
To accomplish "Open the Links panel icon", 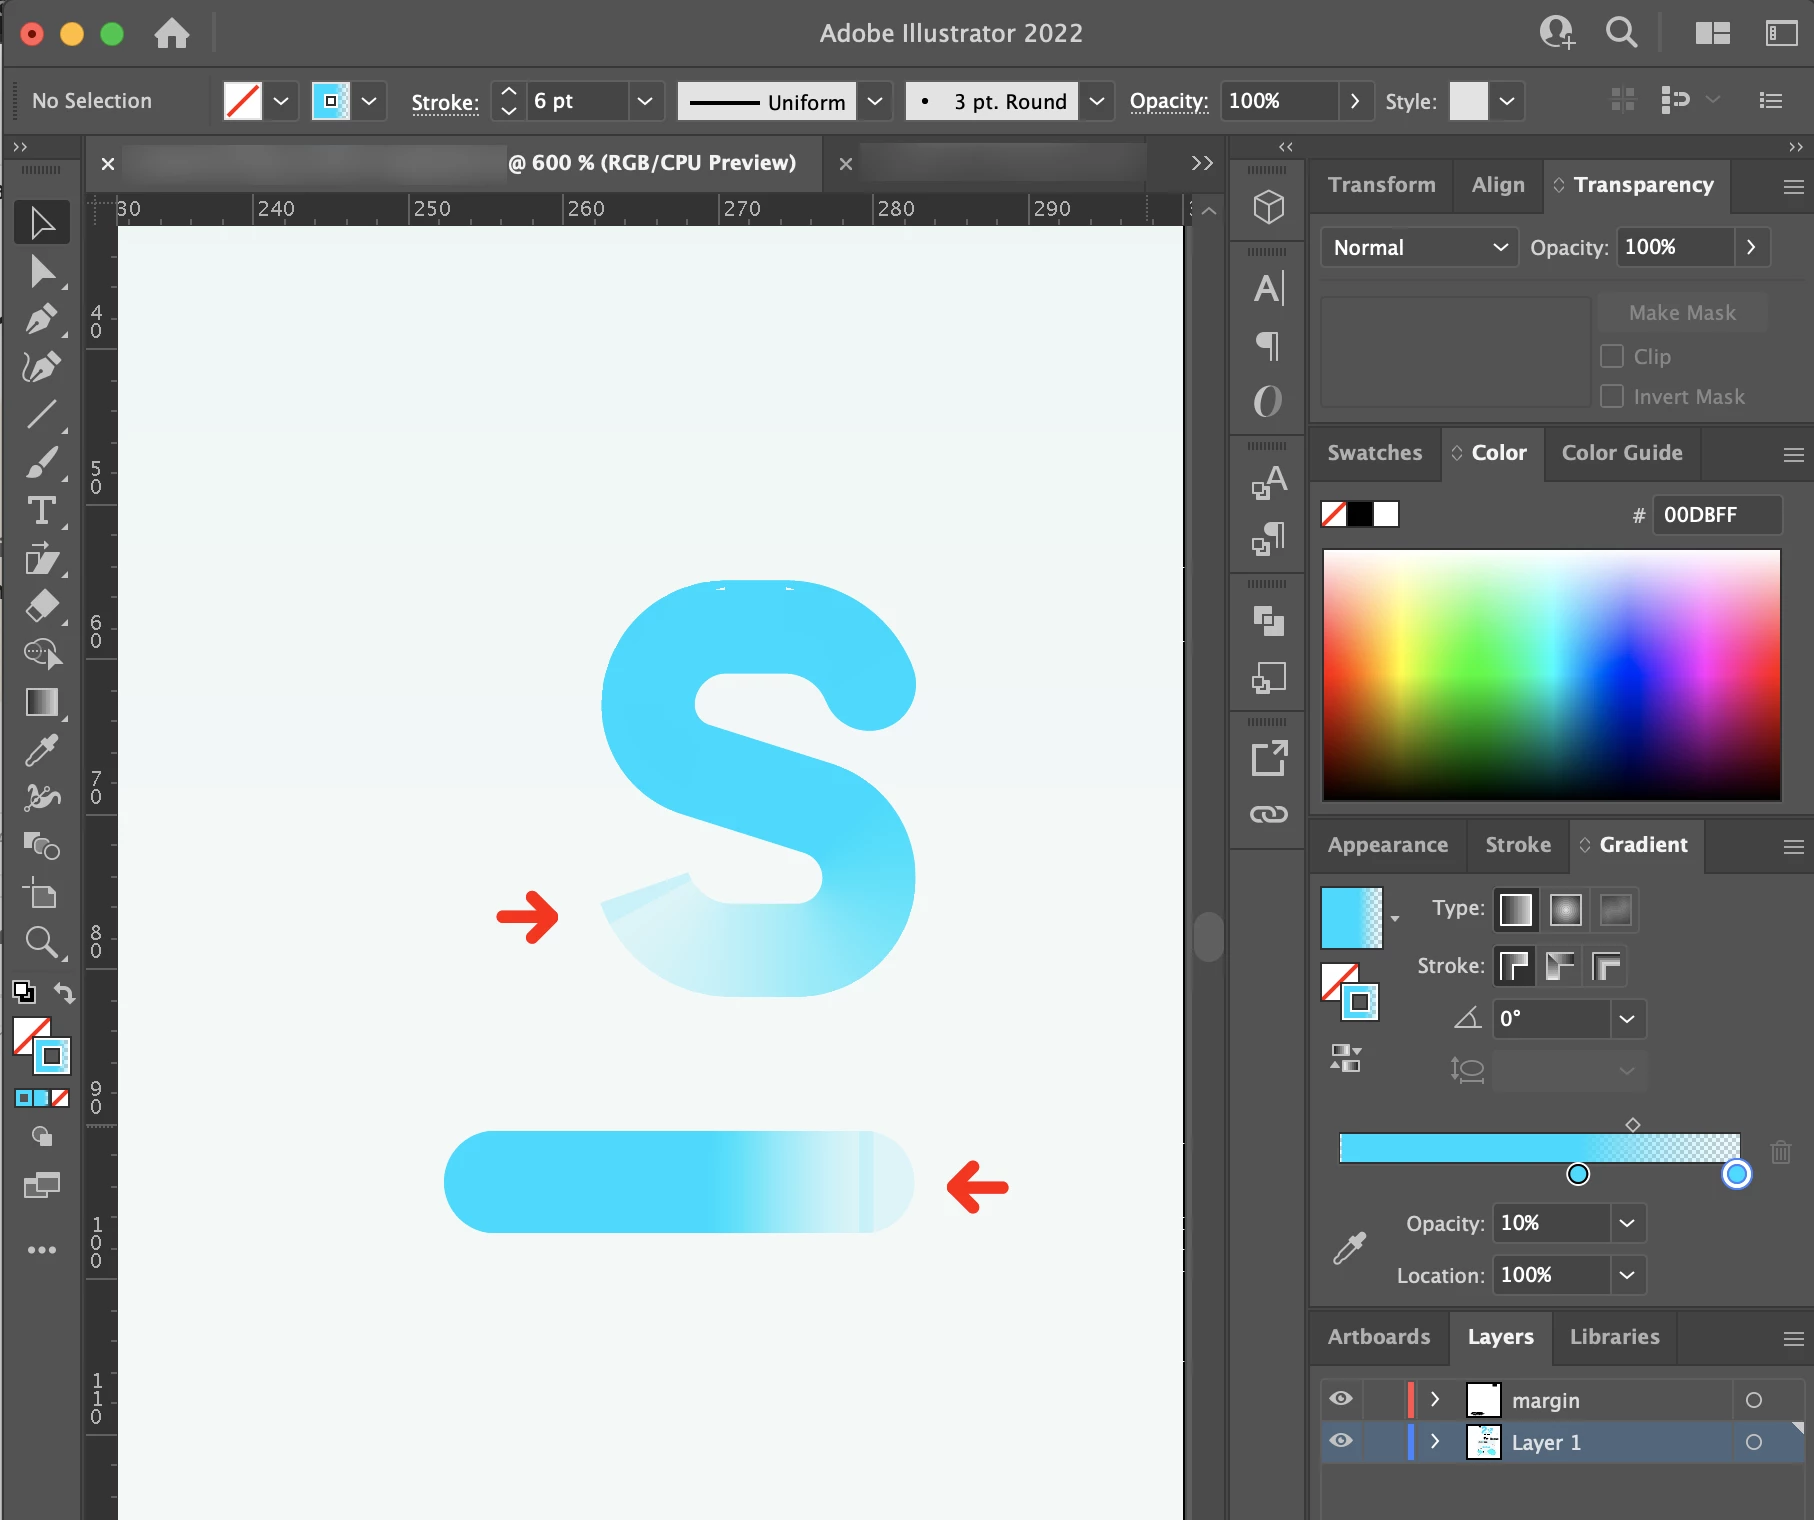I will 1268,814.
